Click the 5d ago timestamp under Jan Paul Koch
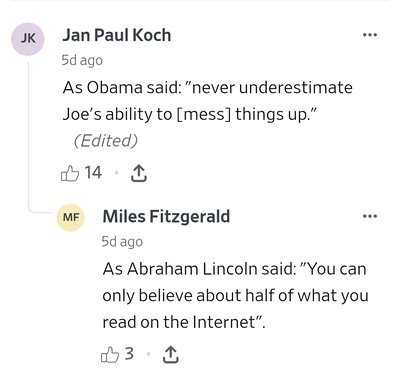Viewport: 400px width, 386px height. [x=82, y=60]
